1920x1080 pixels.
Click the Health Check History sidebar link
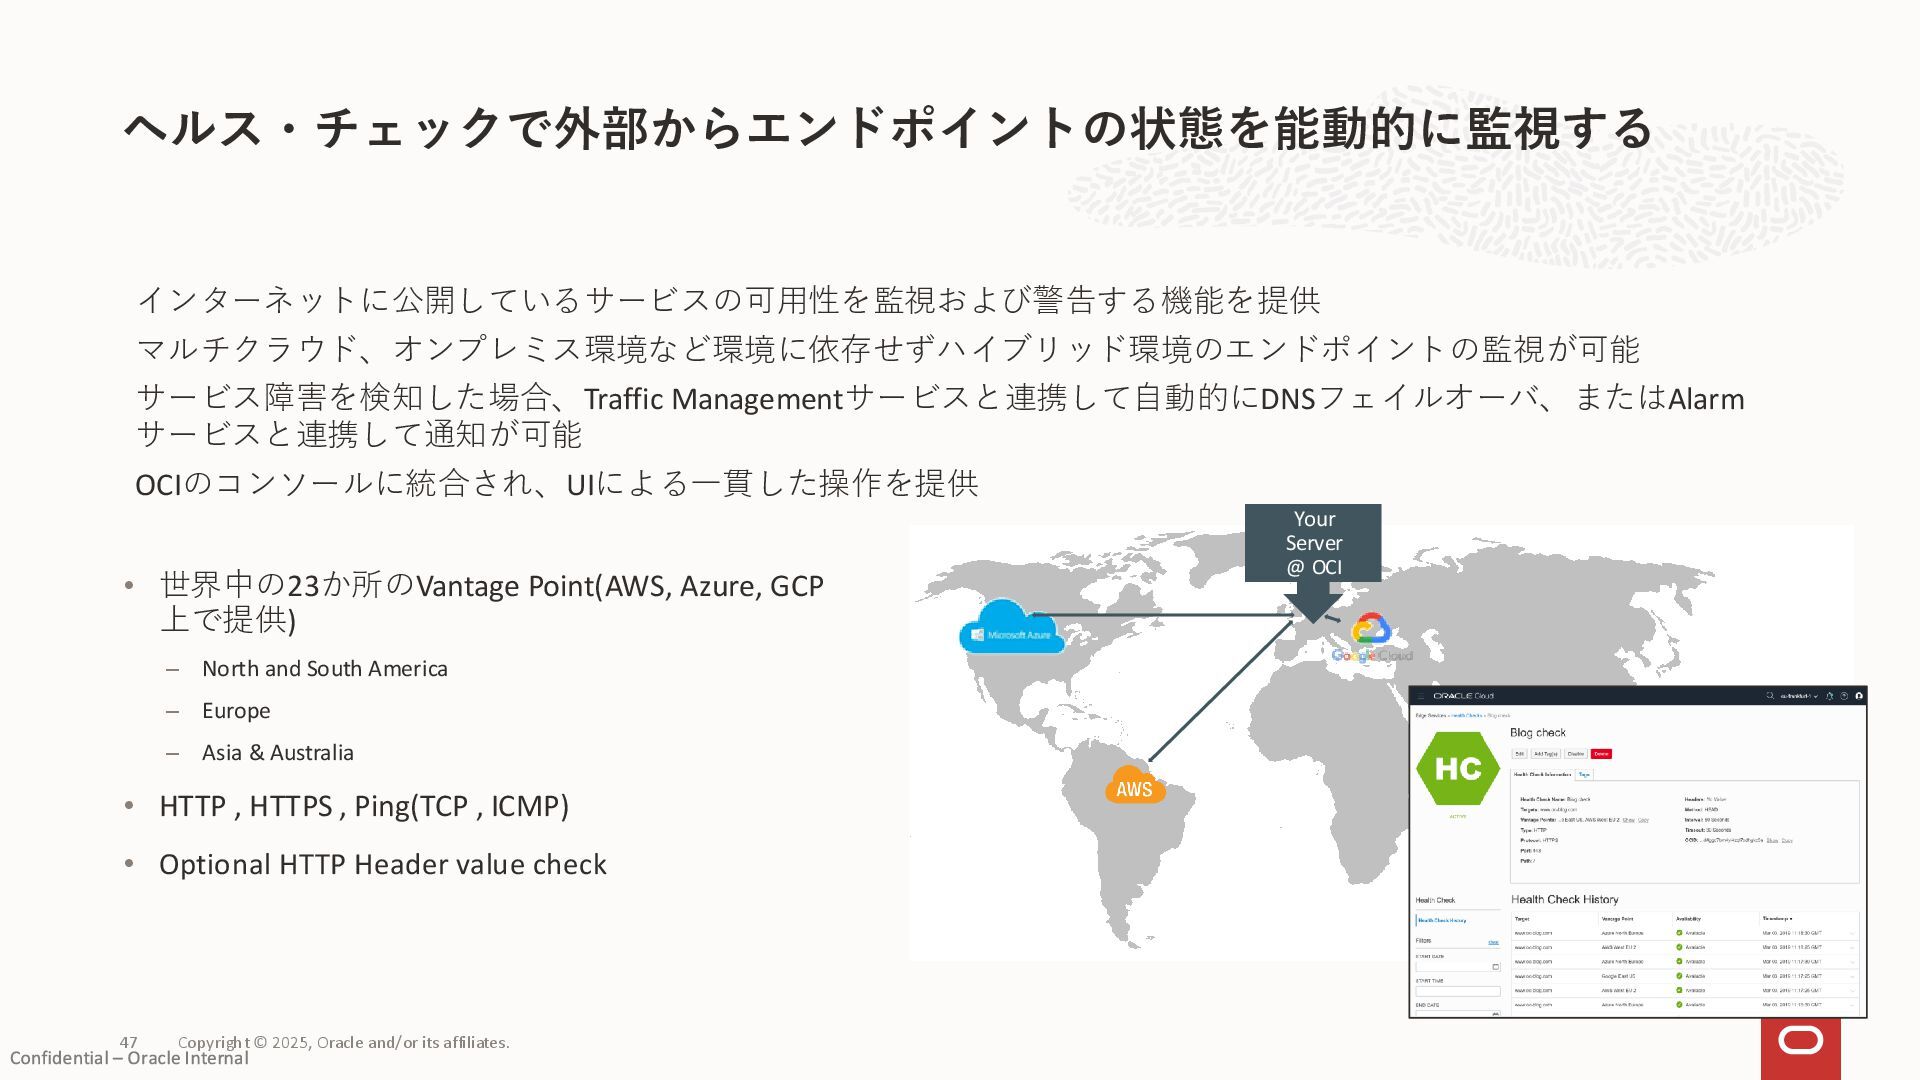1442,920
